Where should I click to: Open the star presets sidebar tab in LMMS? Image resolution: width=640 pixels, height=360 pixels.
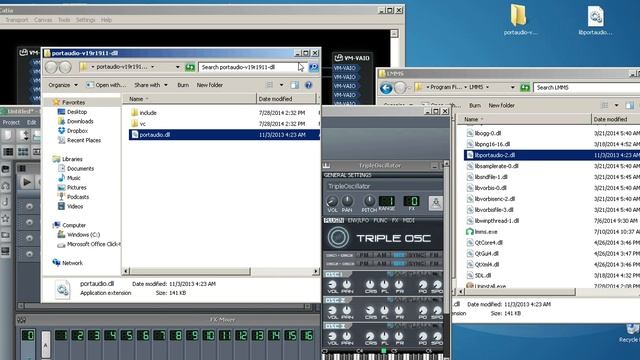pyautogui.click(x=6, y=218)
